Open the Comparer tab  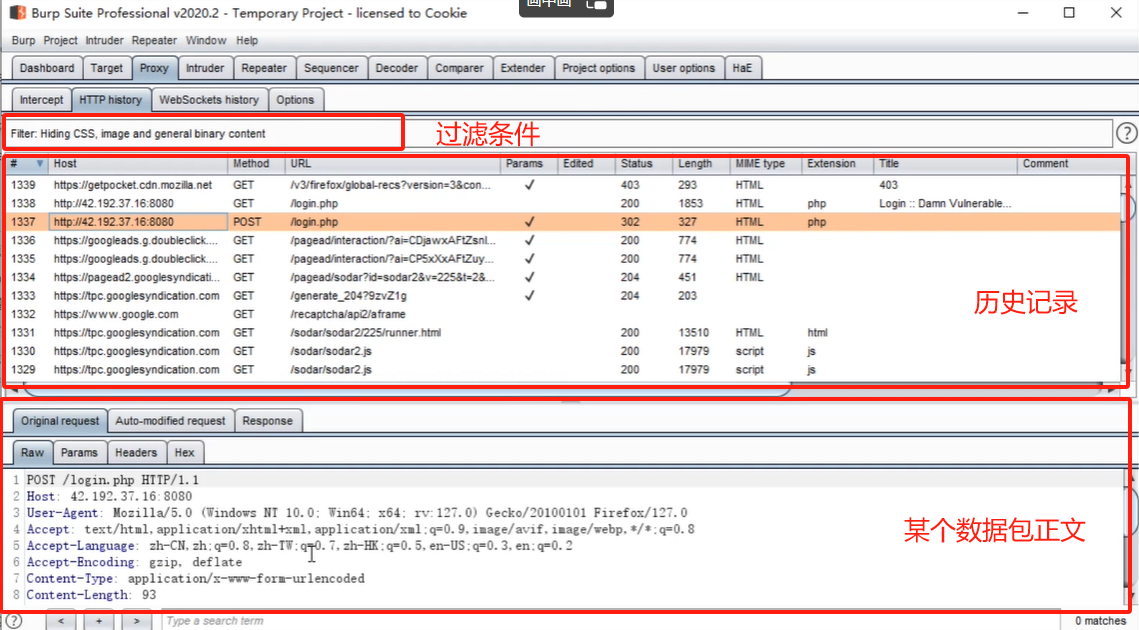459,68
